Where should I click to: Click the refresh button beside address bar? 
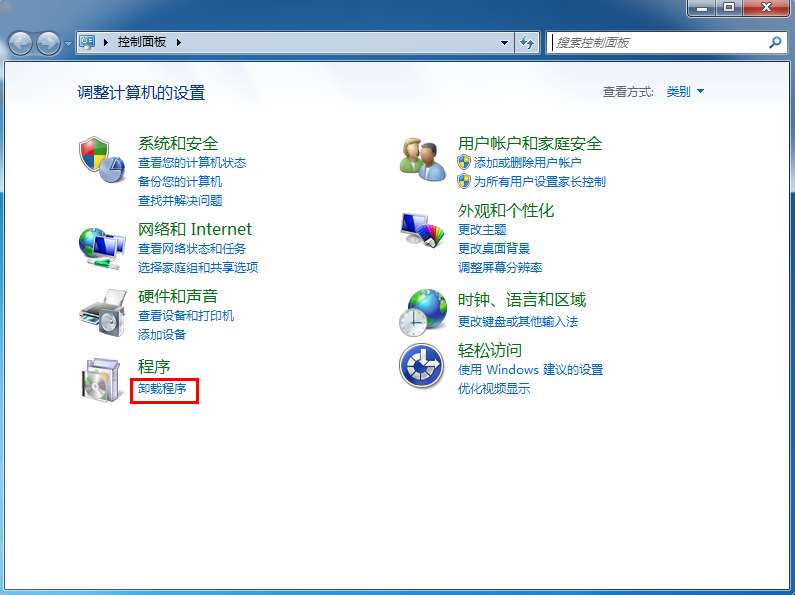[528, 43]
